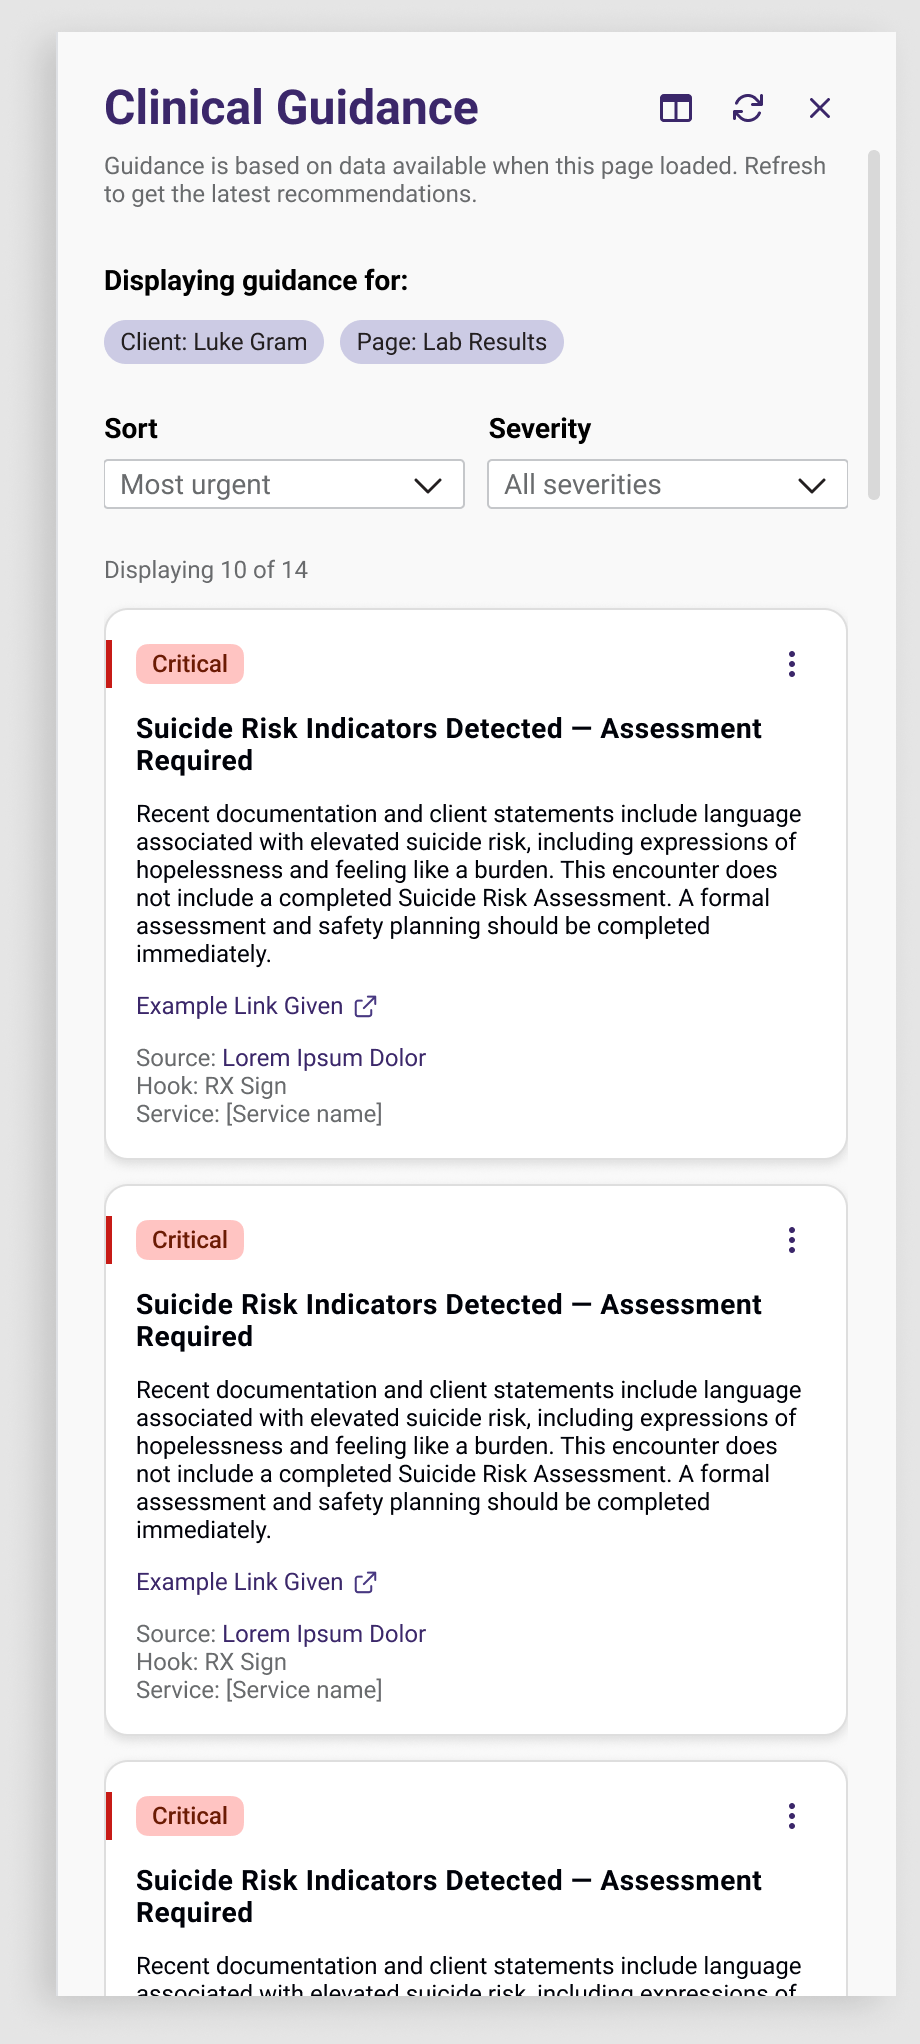
Task: Open the Severity dropdown showing All severities
Action: click(668, 484)
